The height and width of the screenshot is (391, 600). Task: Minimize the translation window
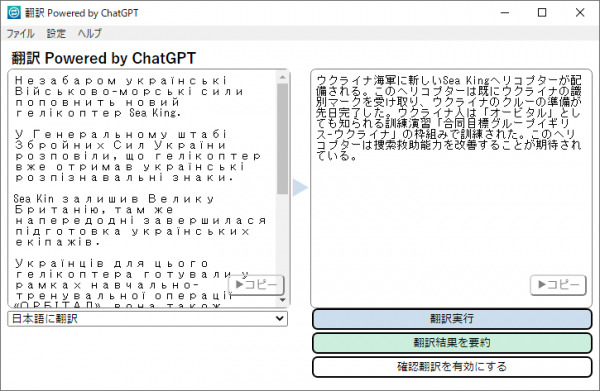505,13
